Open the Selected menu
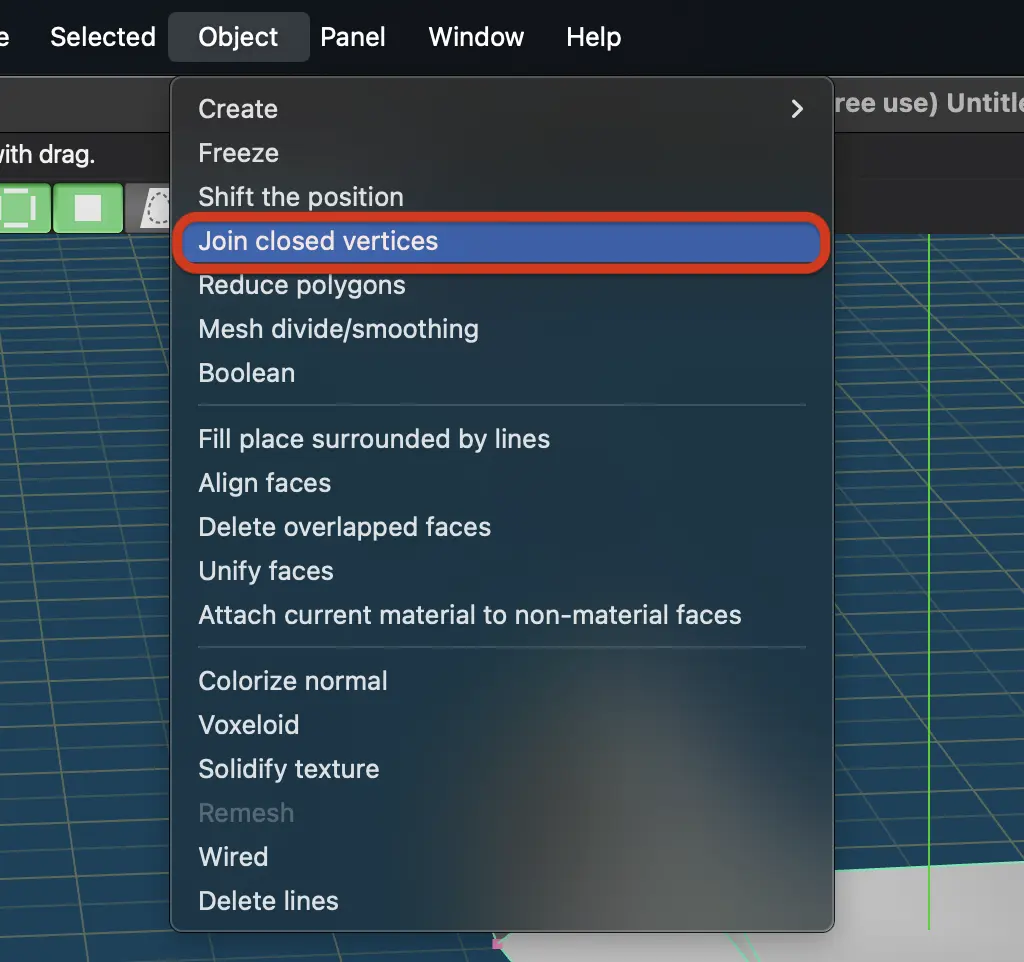Image resolution: width=1024 pixels, height=962 pixels. tap(103, 37)
